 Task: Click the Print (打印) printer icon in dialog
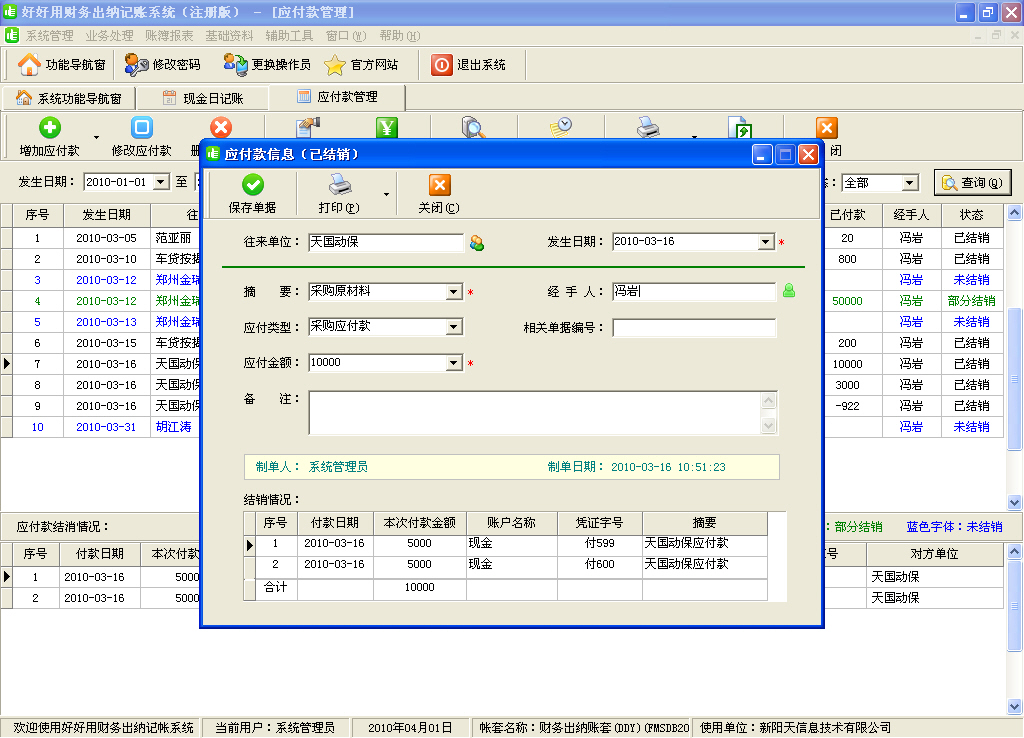pos(340,185)
